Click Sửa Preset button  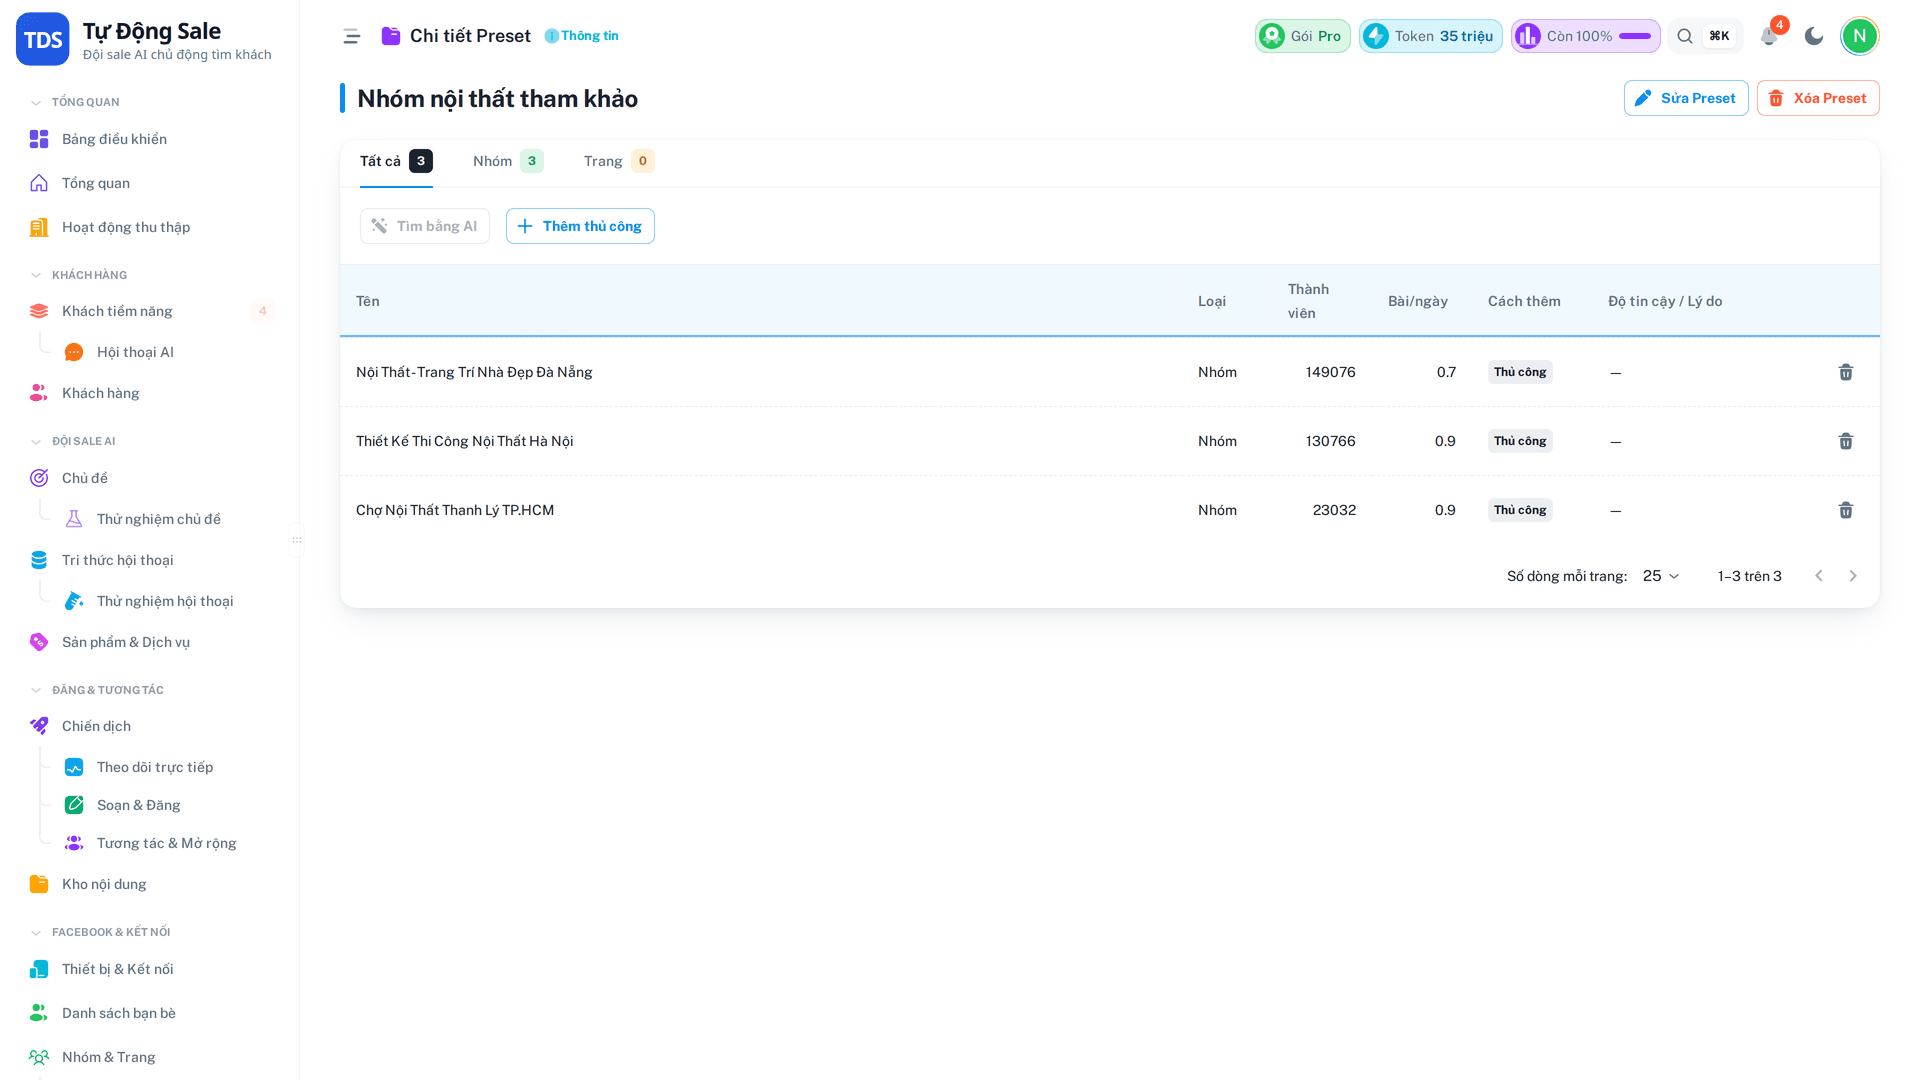1686,98
